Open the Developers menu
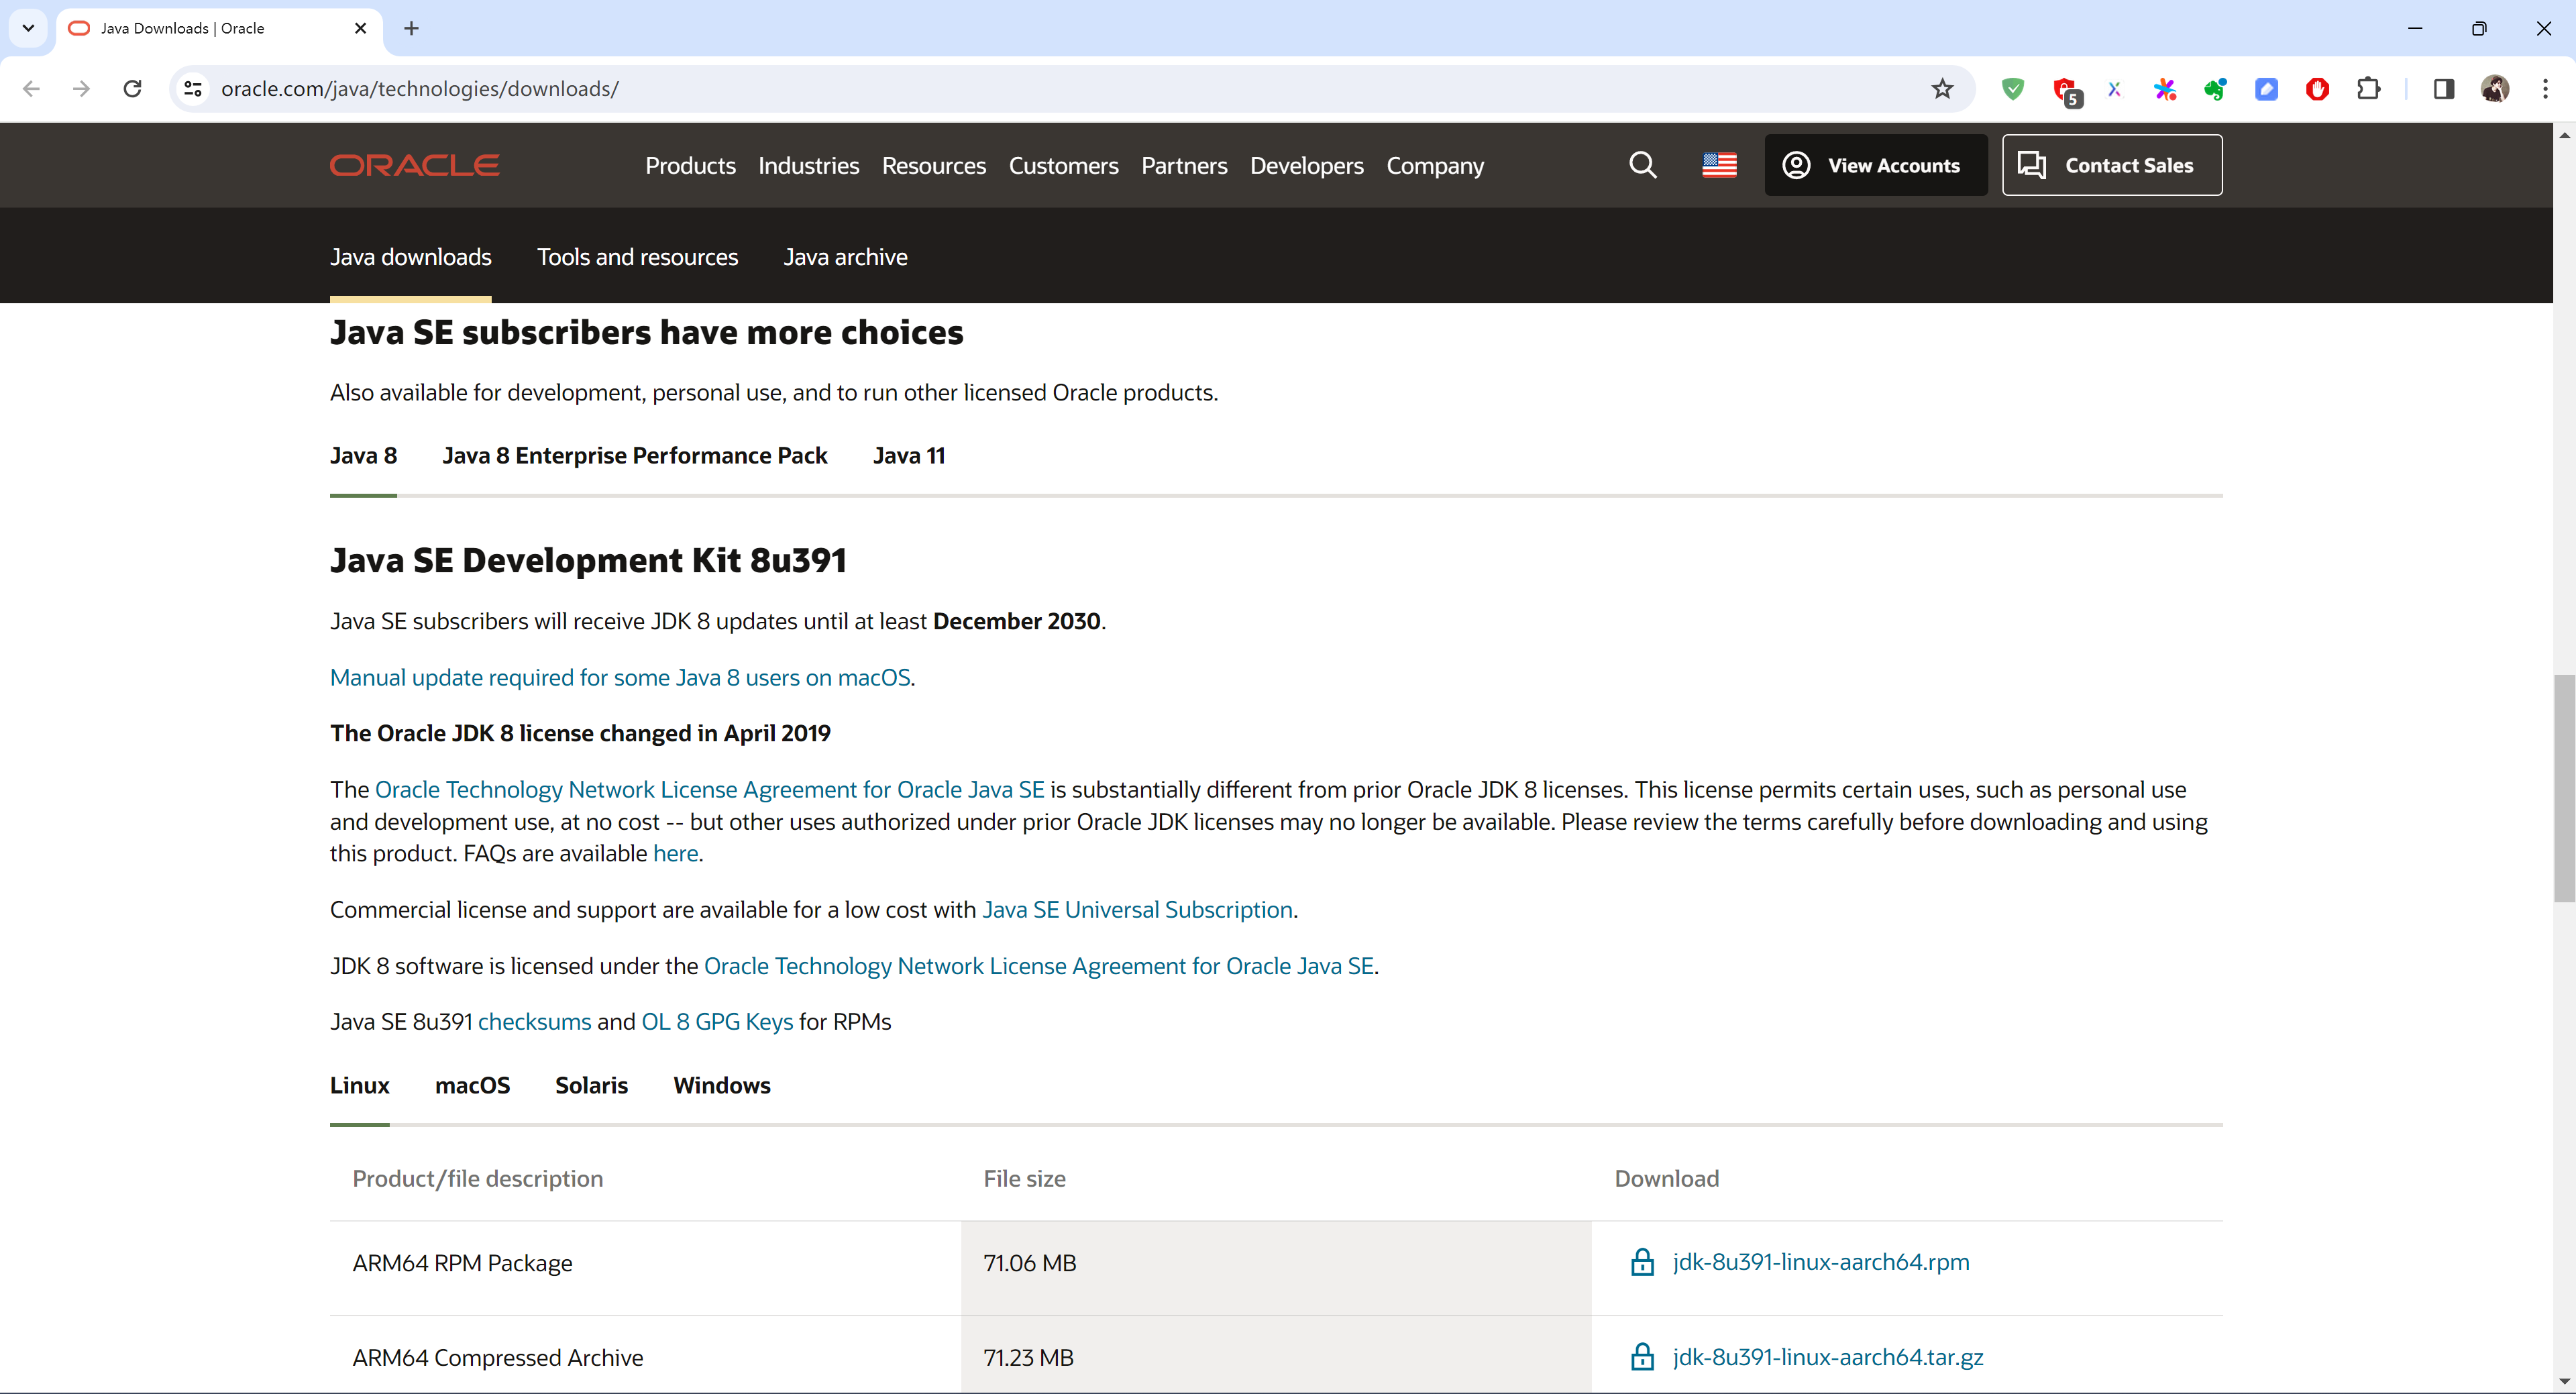This screenshot has height=1394, width=2576. tap(1306, 166)
